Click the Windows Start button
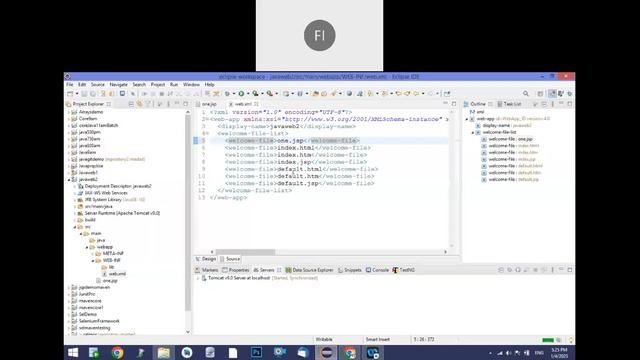The image size is (640, 360). coord(73,352)
